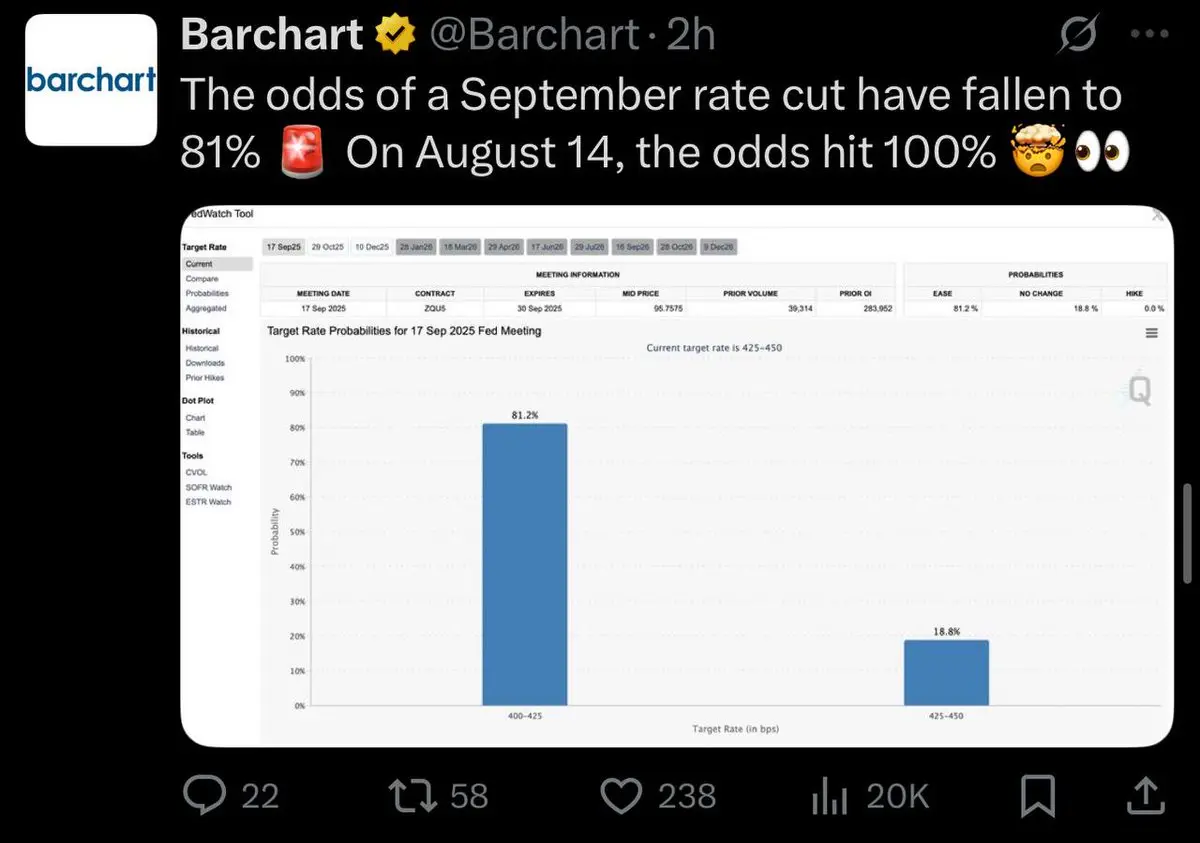Open the reply comments icon
The height and width of the screenshot is (843, 1200).
pos(207,796)
